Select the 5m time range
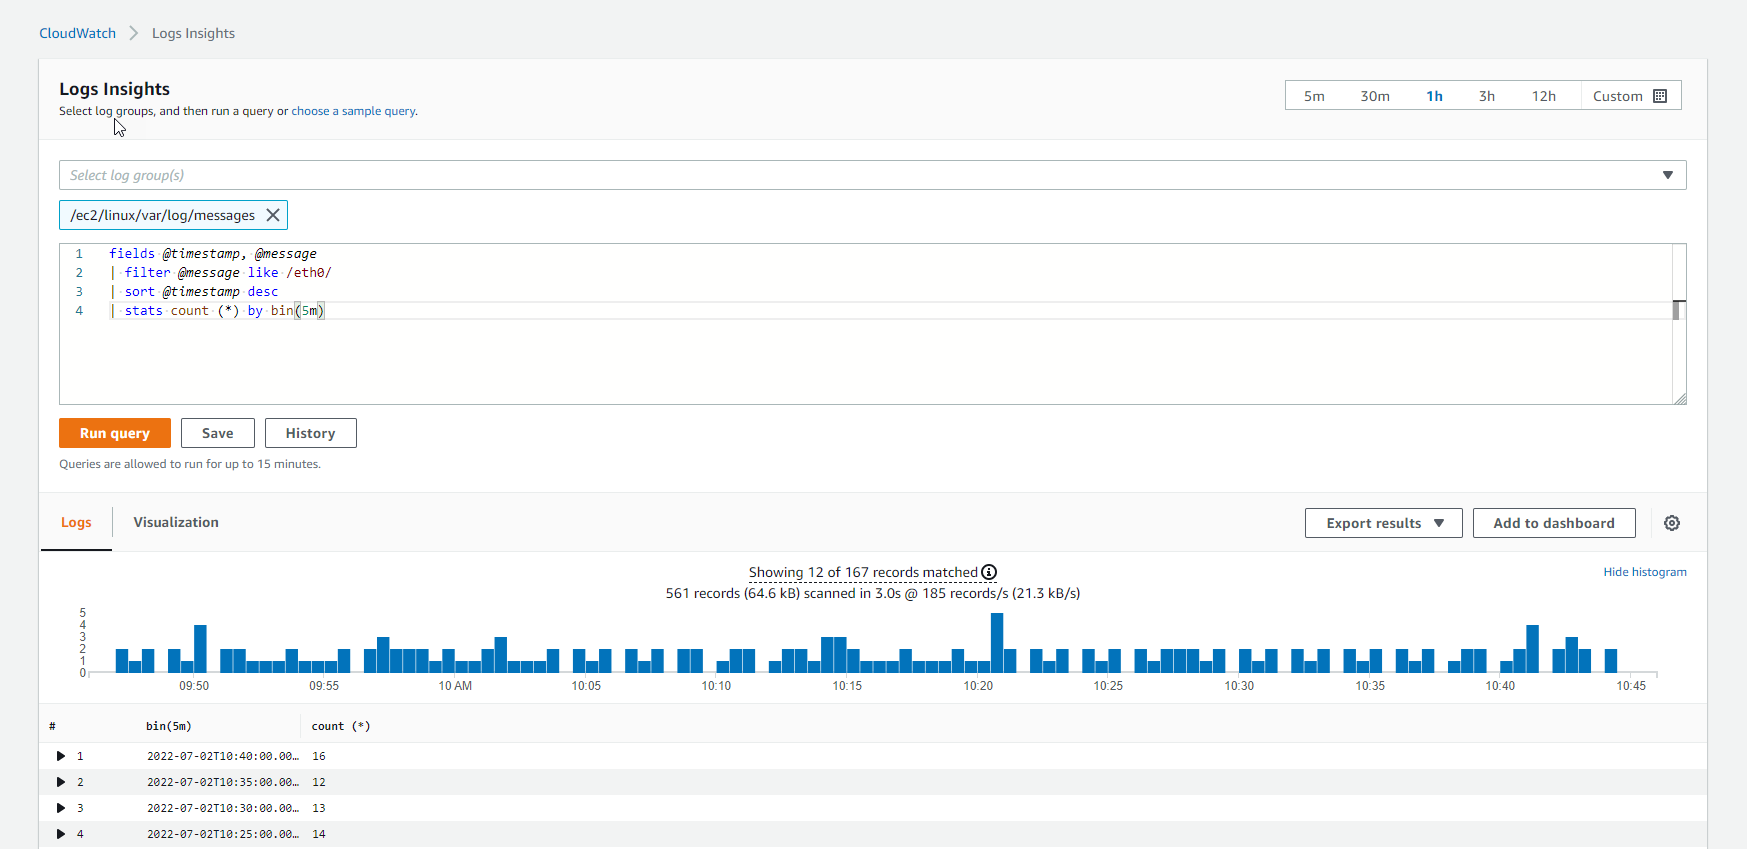The width and height of the screenshot is (1747, 849). [1313, 96]
